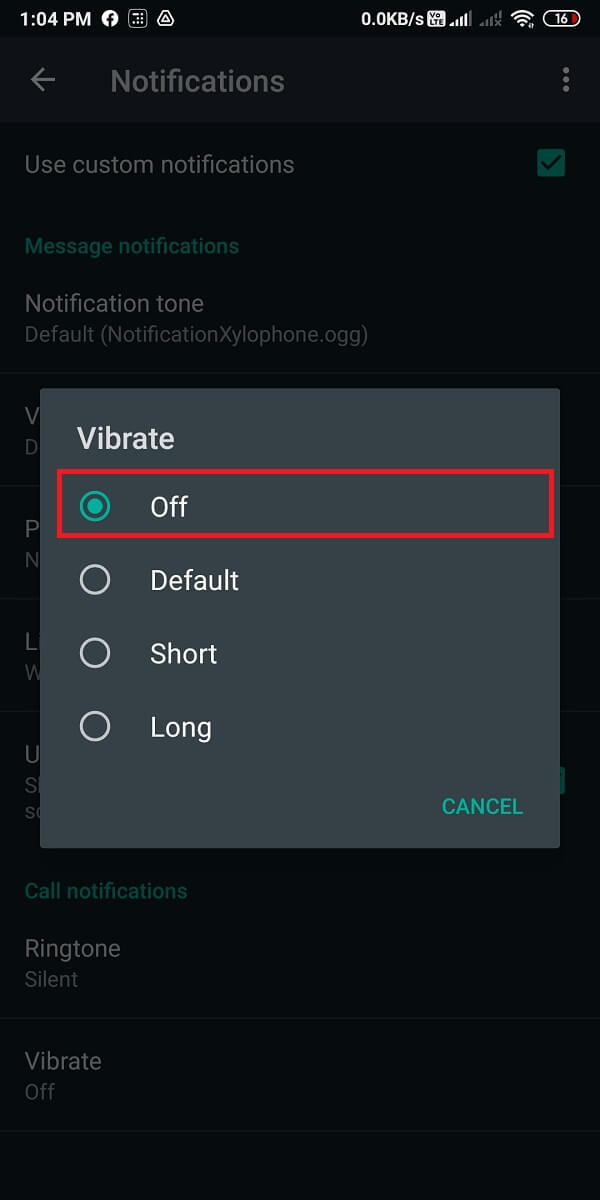Image resolution: width=600 pixels, height=1200 pixels.
Task: Open the call notifications Vibrate setting
Action: click(x=63, y=1074)
